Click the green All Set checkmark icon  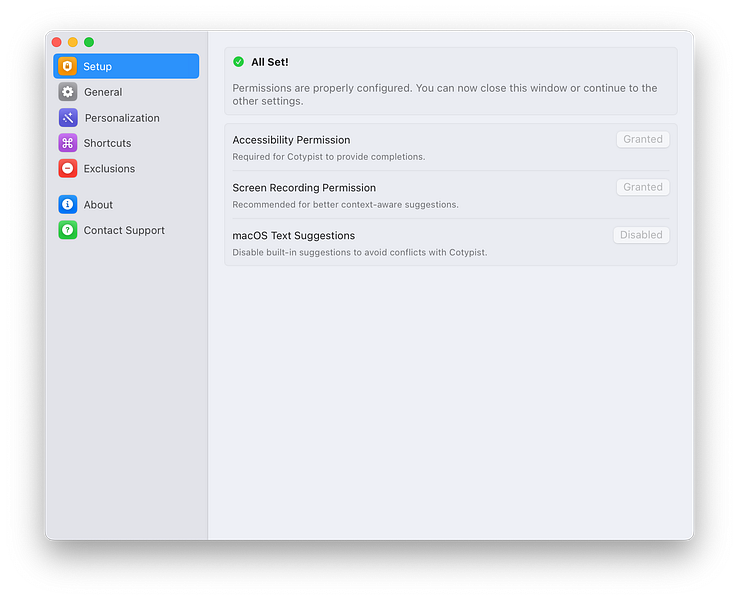click(238, 62)
